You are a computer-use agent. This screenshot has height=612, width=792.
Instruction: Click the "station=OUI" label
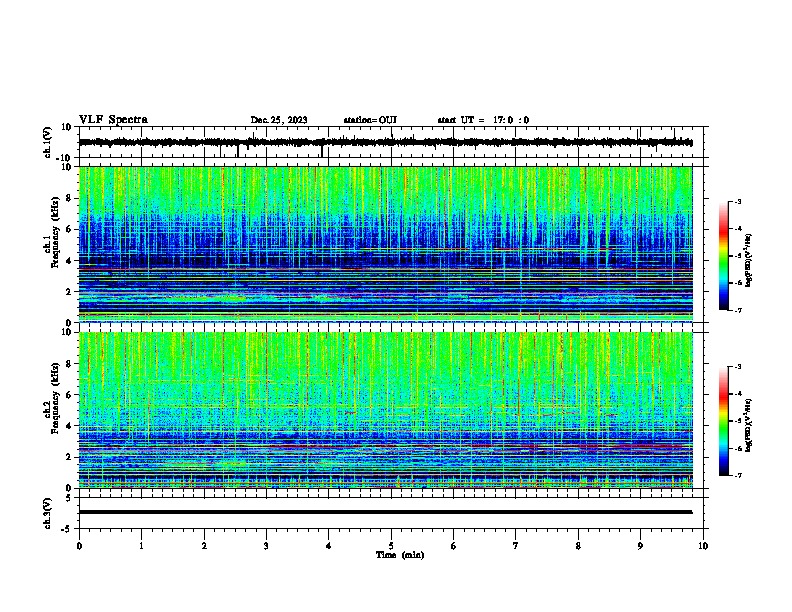[x=370, y=120]
